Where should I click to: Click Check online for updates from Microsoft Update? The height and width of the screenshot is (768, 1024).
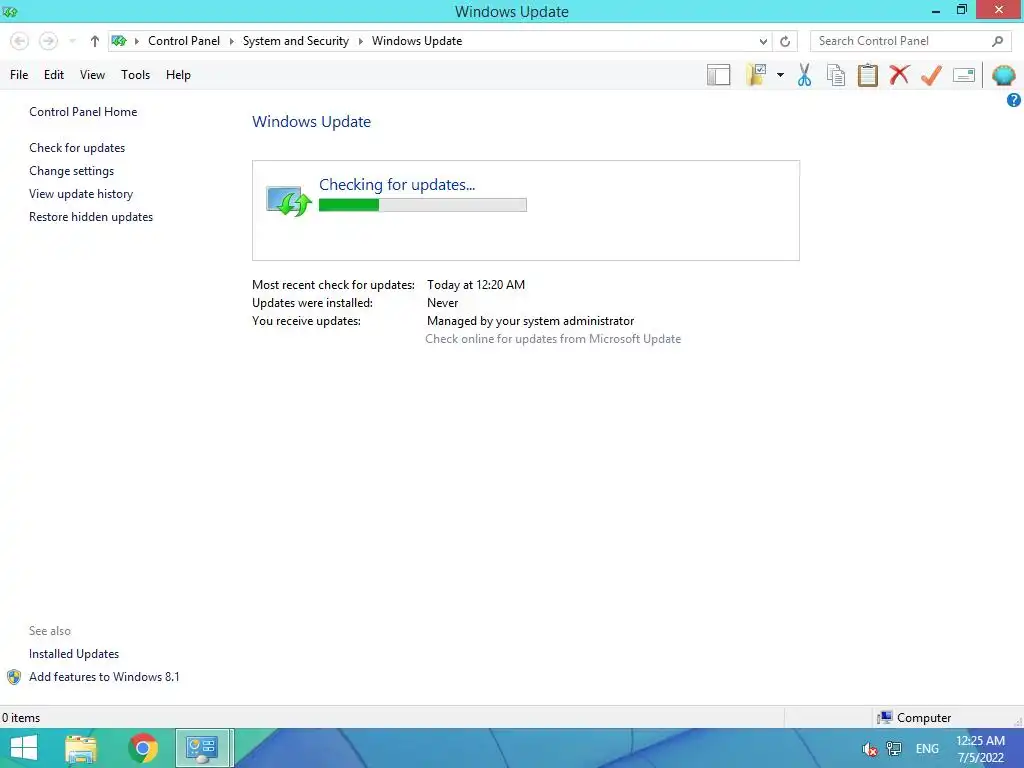click(x=553, y=339)
